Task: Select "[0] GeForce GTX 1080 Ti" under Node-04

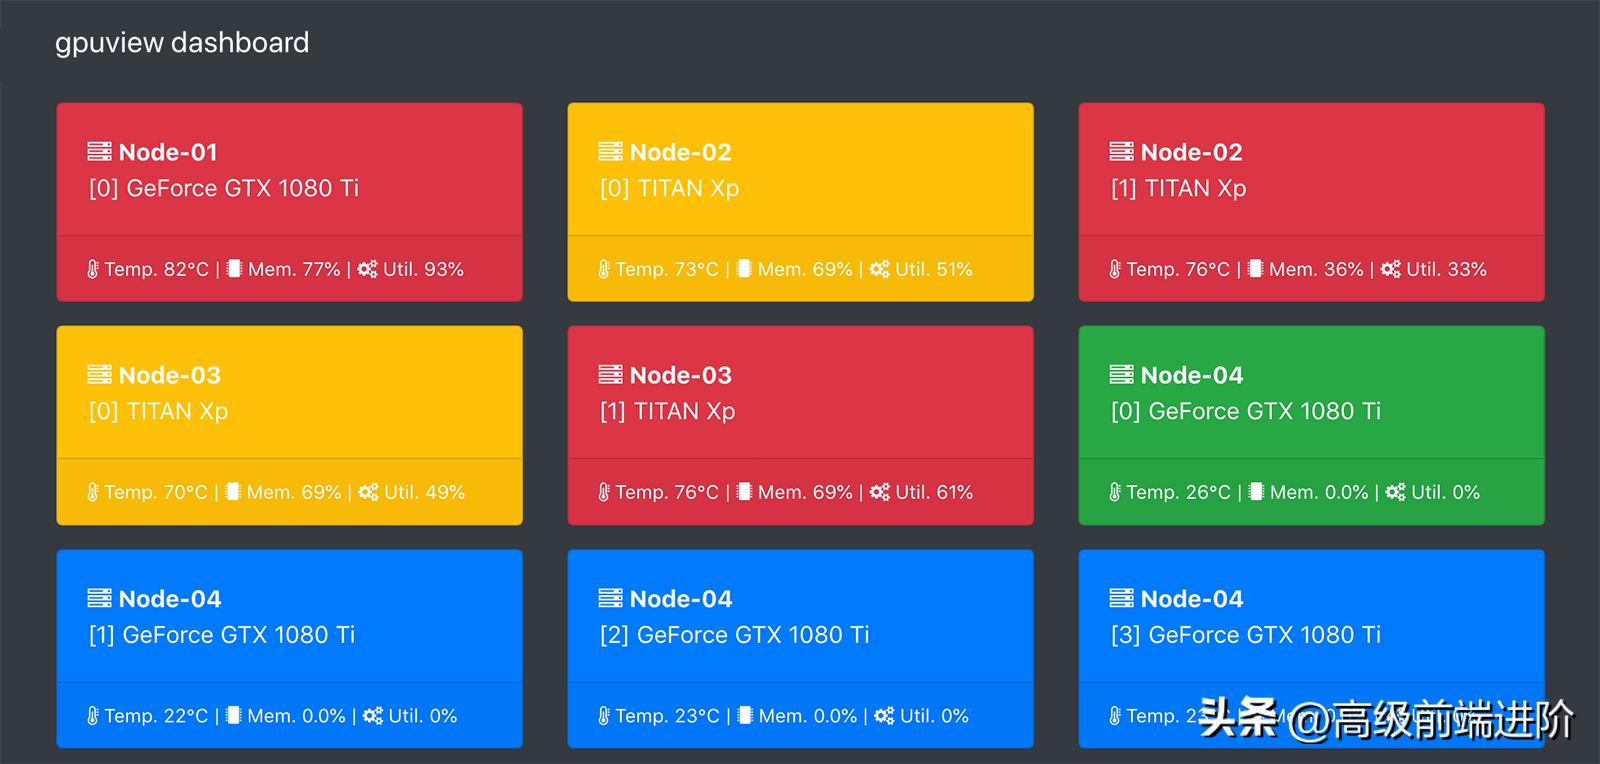Action: [x=1246, y=411]
